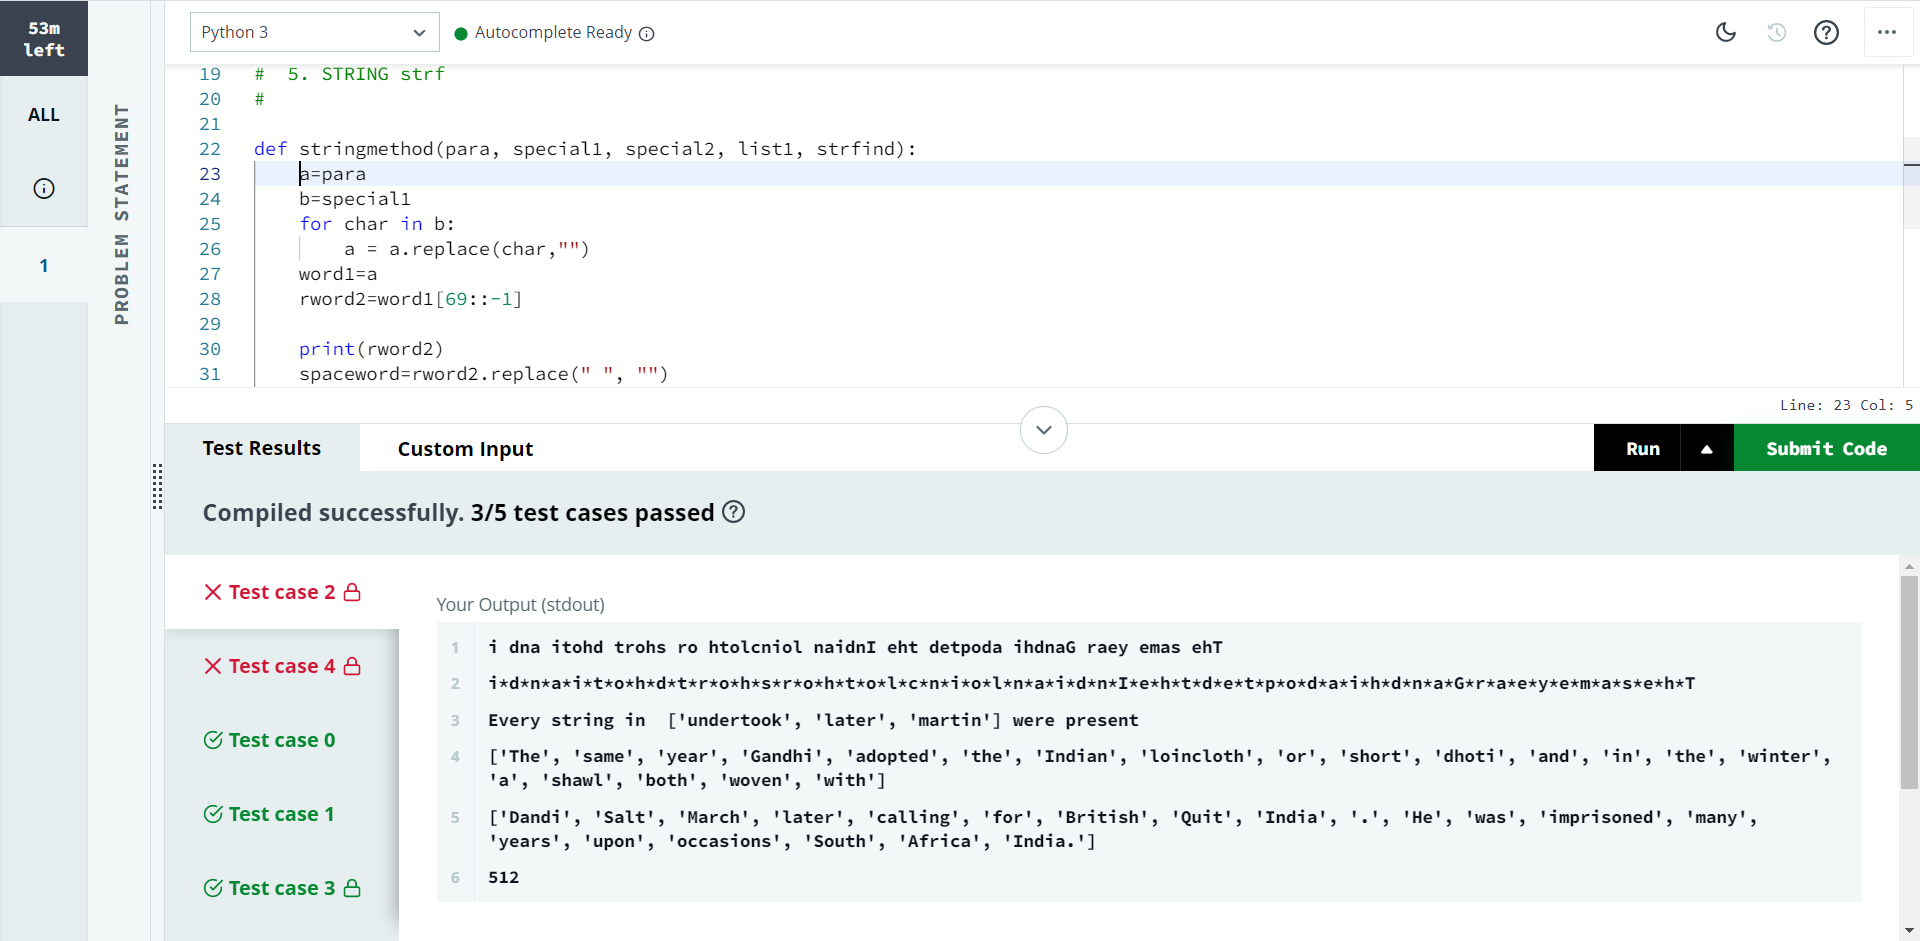Click the lock icon next to Test case 4
1920x941 pixels.
click(352, 666)
